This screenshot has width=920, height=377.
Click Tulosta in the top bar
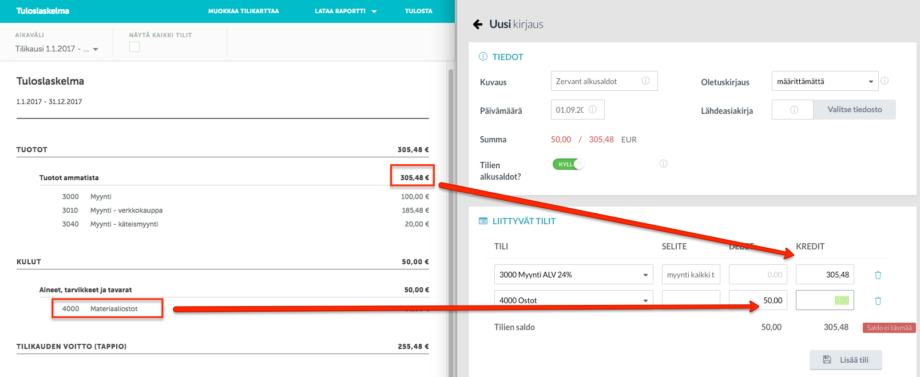coord(419,11)
